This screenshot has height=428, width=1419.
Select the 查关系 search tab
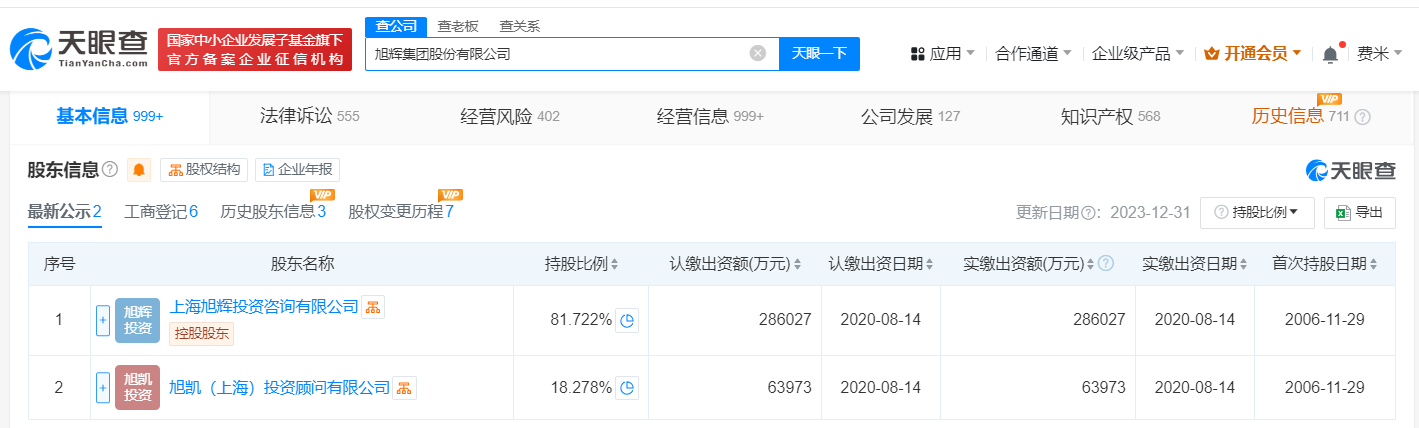pos(519,26)
